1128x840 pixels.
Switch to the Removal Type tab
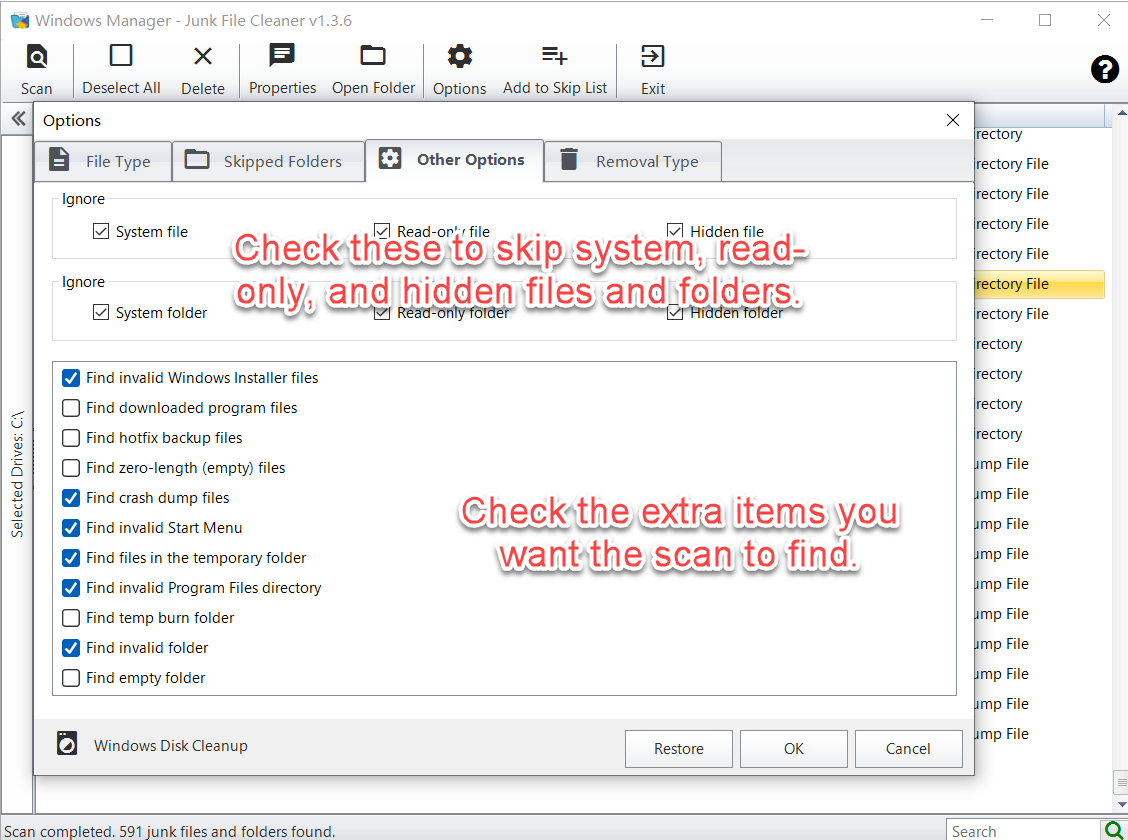coord(633,161)
